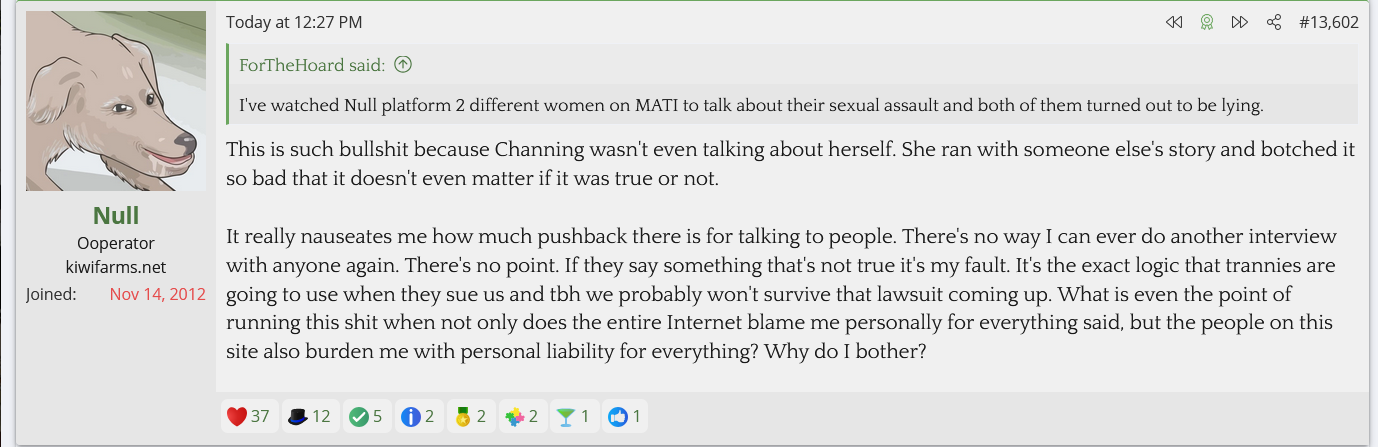Image resolution: width=1378 pixels, height=447 pixels.
Task: Click the 'Nov 14, 2012' join date
Action: point(158,294)
